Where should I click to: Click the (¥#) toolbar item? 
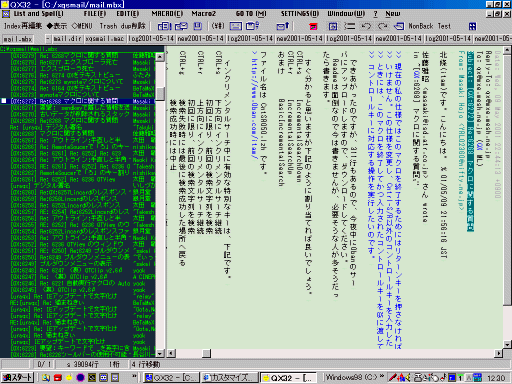pyautogui.click(x=218, y=26)
